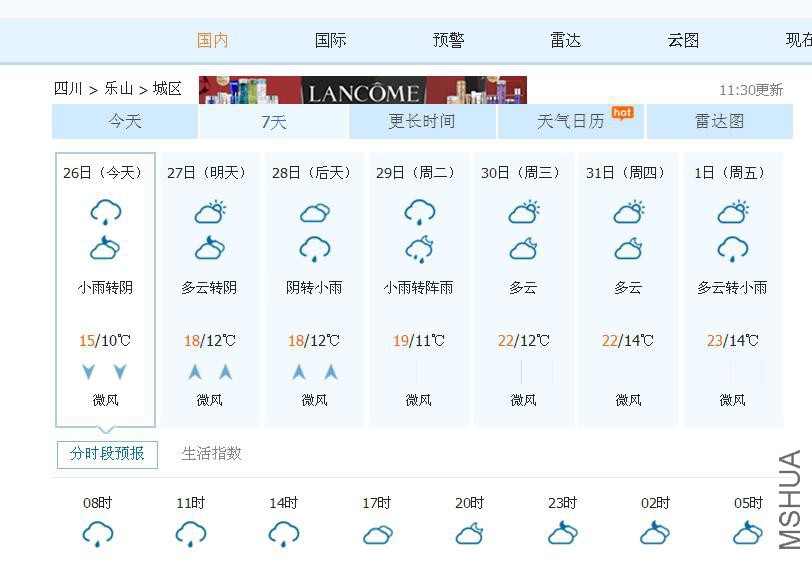
Task: Switch to the 生活指数 tab
Action: 211,454
